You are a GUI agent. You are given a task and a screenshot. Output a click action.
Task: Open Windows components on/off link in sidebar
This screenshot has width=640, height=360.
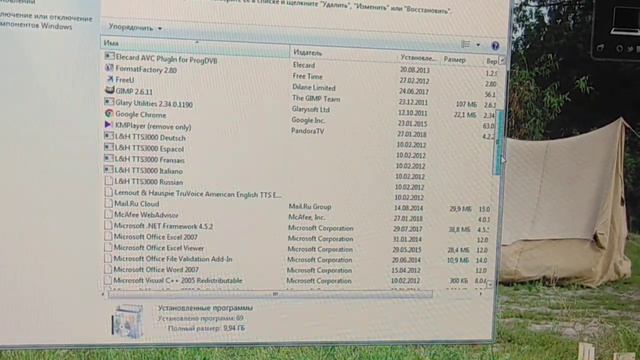[x=46, y=22]
